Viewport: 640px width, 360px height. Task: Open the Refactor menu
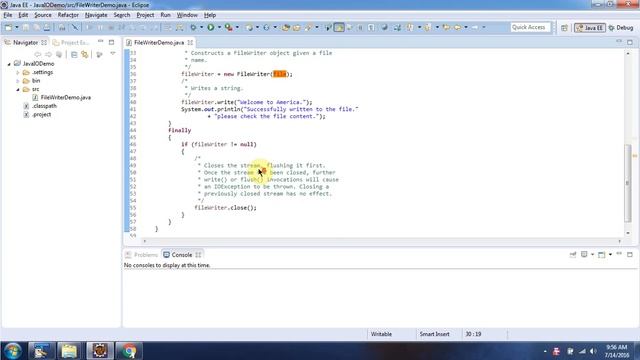tap(68, 15)
